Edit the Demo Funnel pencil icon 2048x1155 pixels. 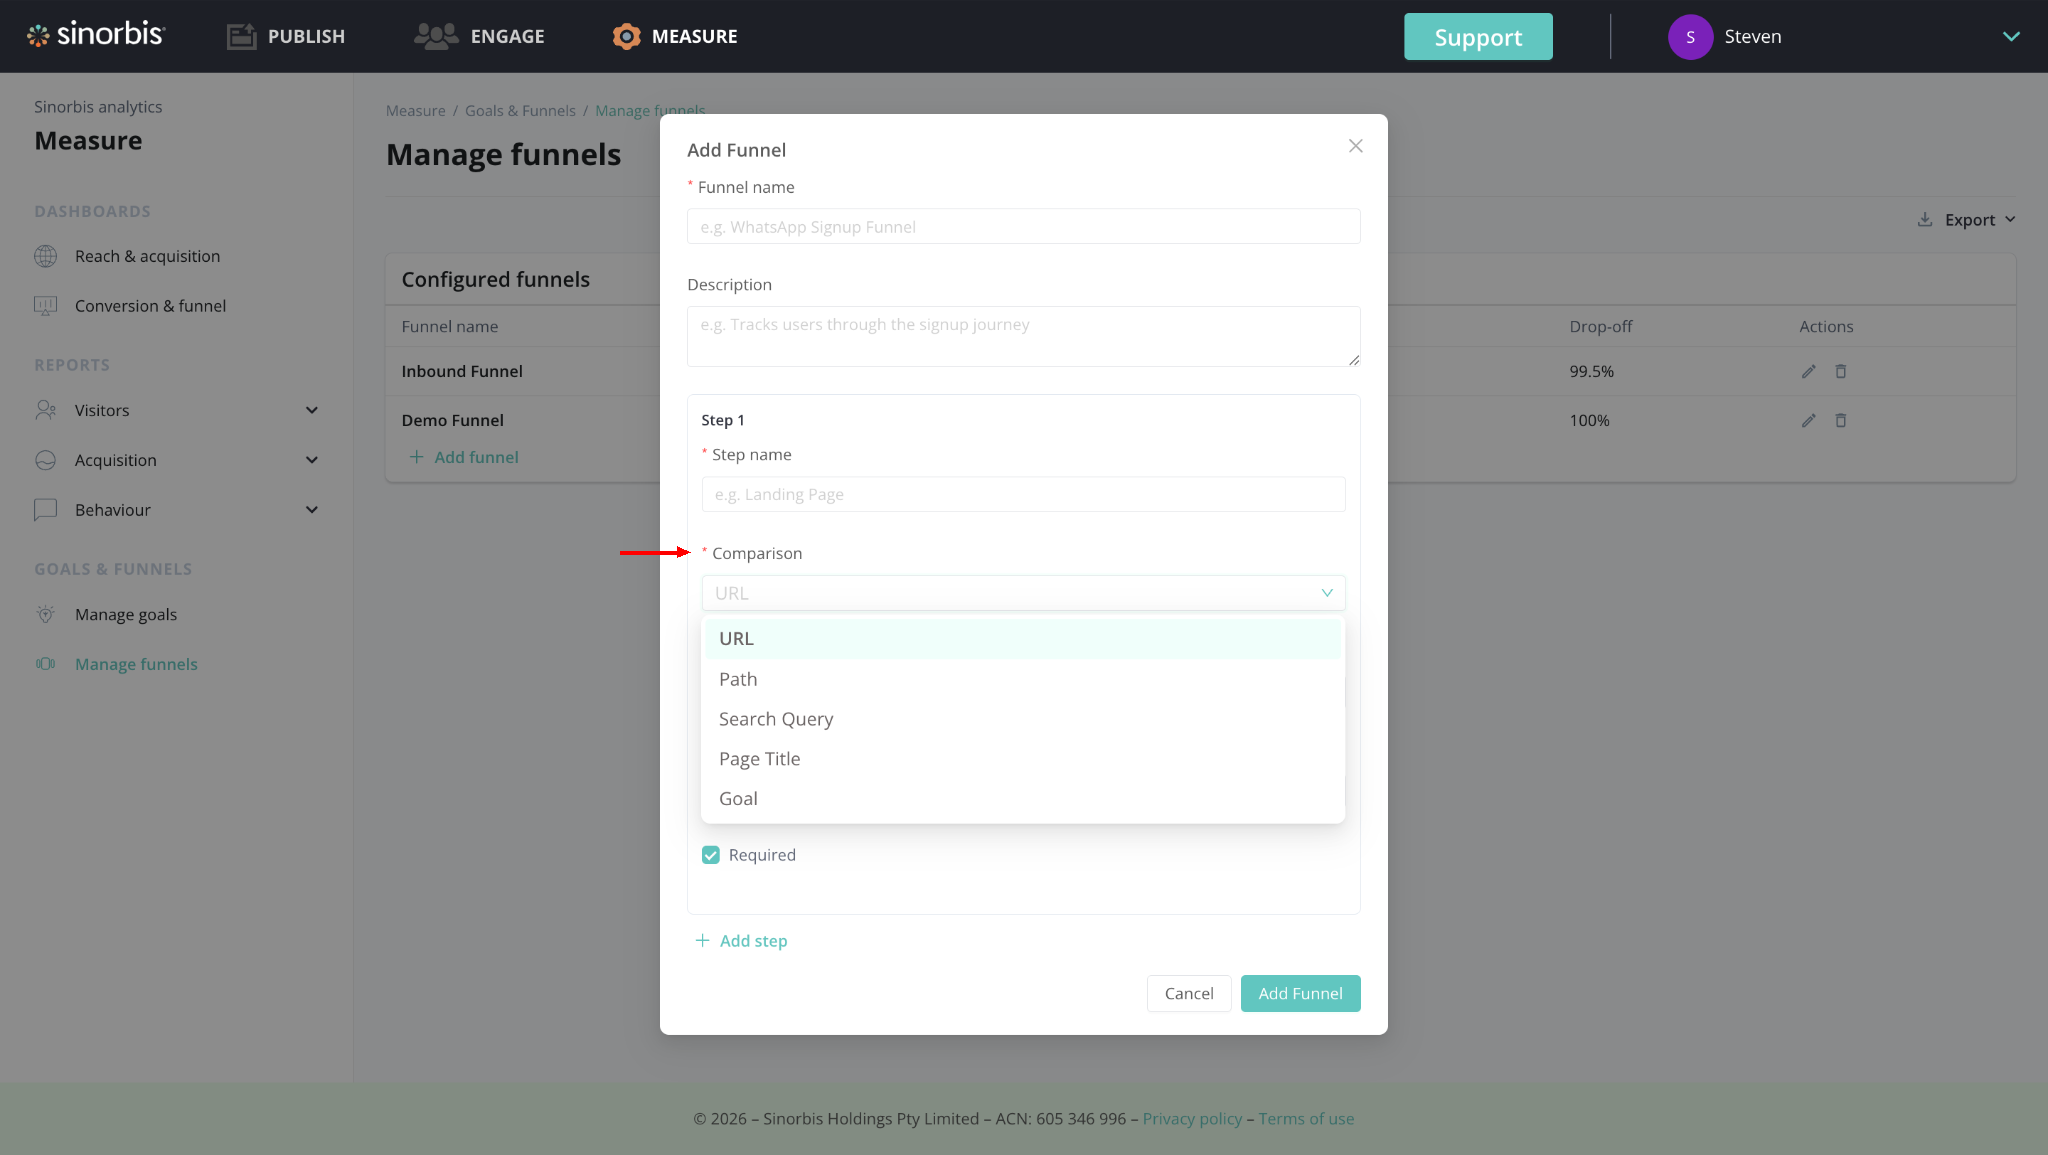tap(1808, 420)
